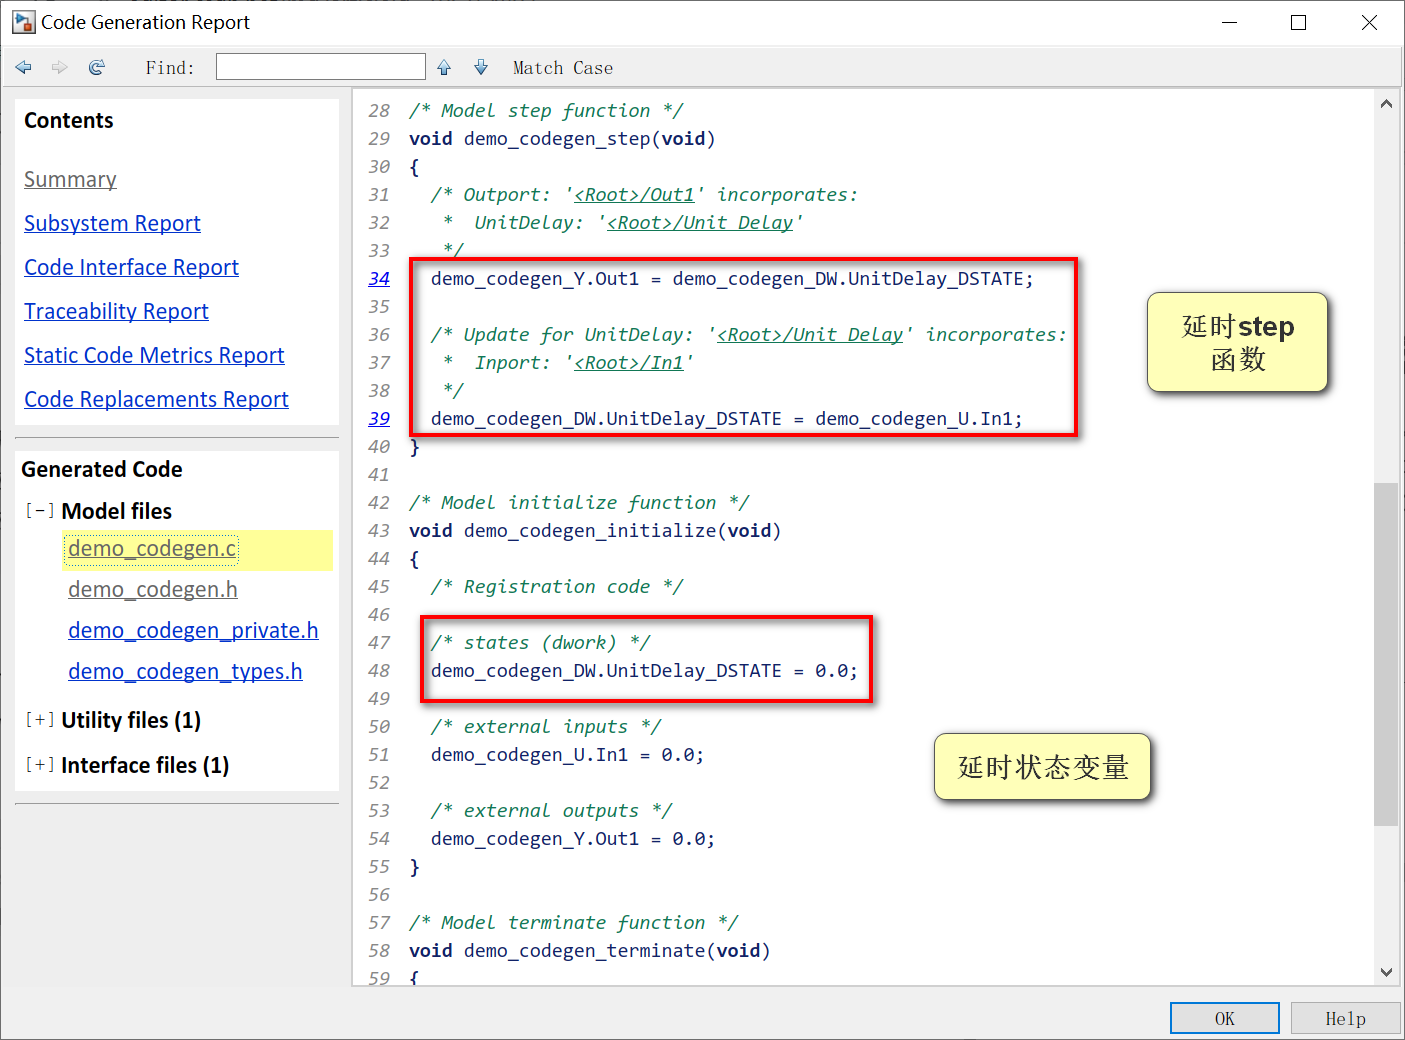The height and width of the screenshot is (1040, 1405).
Task: Open the Traceability Report
Action: coord(116,311)
